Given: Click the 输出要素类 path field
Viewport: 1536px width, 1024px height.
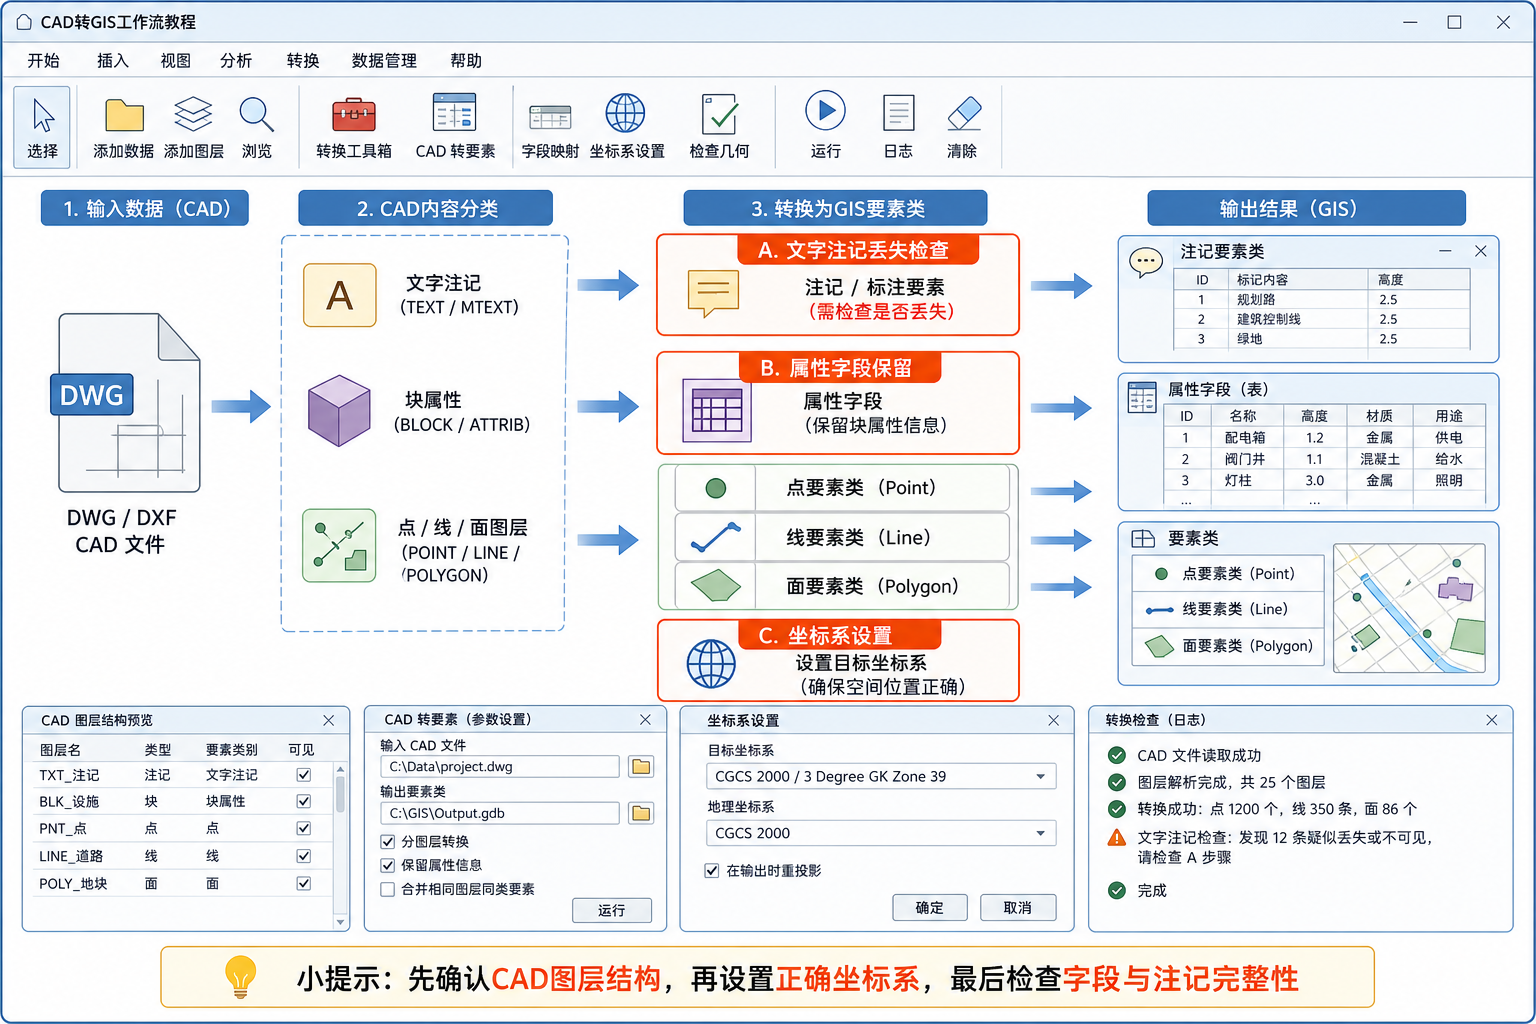Looking at the screenshot, I should tap(500, 813).
